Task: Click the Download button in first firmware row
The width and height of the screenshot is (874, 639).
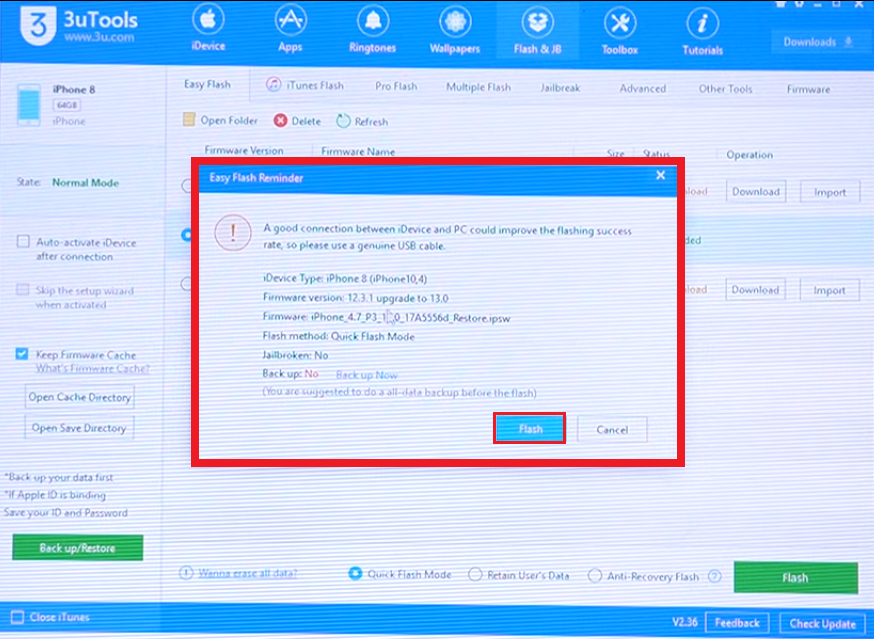Action: coord(756,191)
